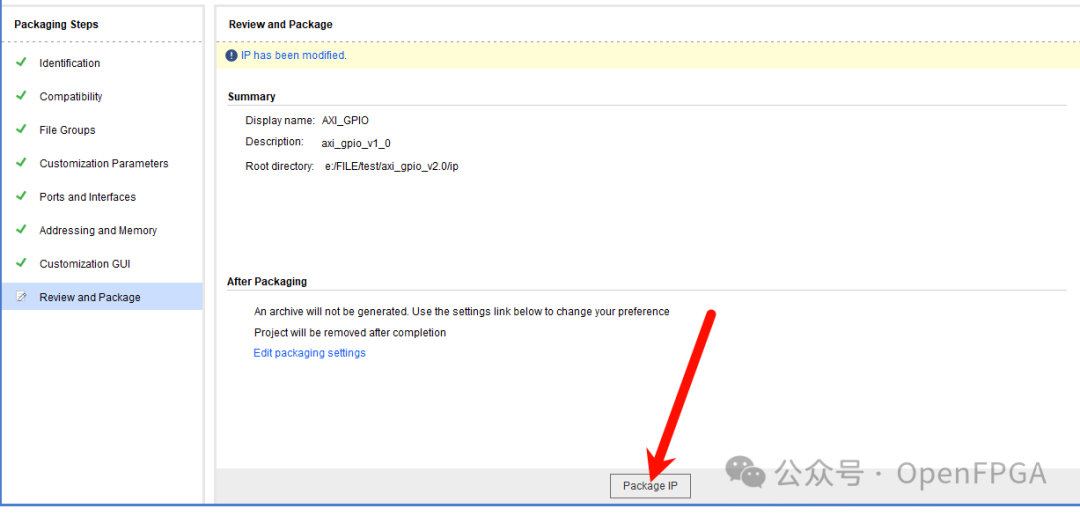The image size is (1080, 516).
Task: Click the green checkmark beside Identification
Action: 21,62
